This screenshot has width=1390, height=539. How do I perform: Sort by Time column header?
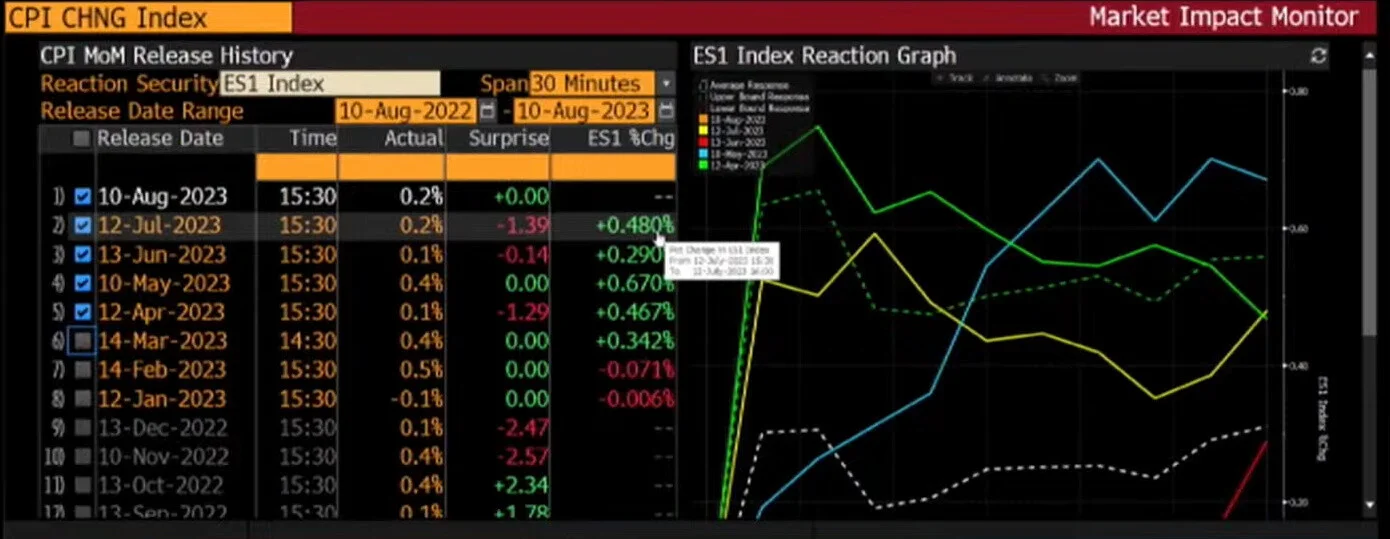tap(312, 139)
